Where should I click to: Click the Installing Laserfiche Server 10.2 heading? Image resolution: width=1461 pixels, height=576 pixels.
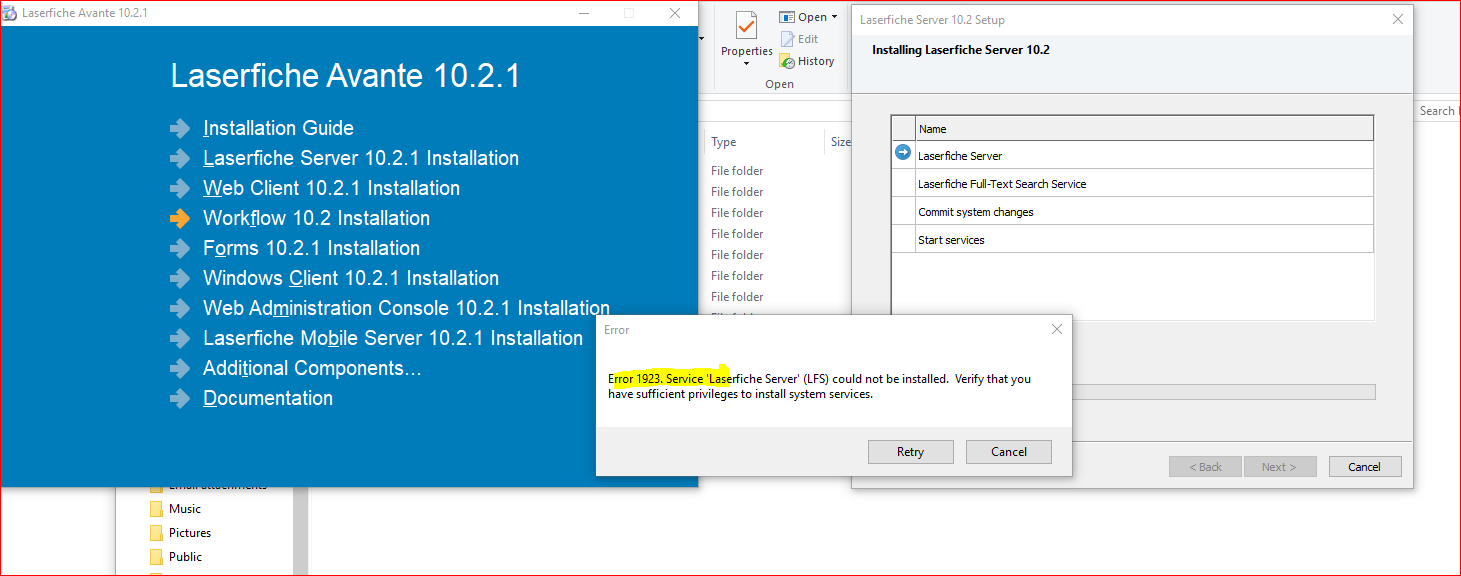coord(960,50)
